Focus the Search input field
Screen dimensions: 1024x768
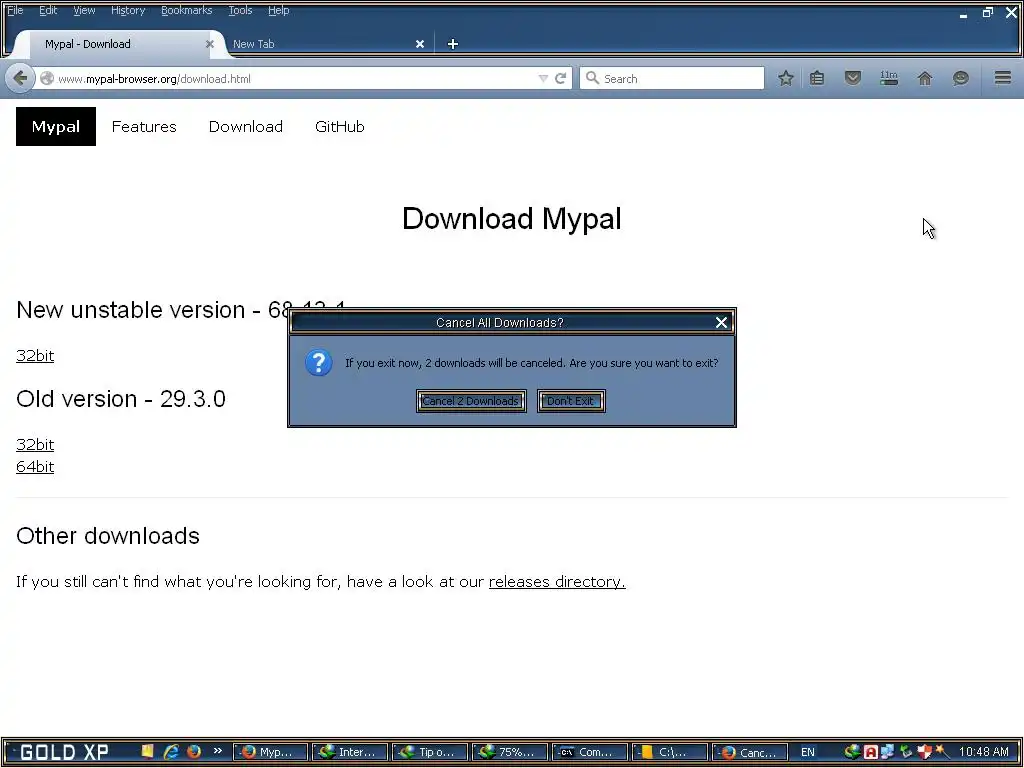pos(672,78)
